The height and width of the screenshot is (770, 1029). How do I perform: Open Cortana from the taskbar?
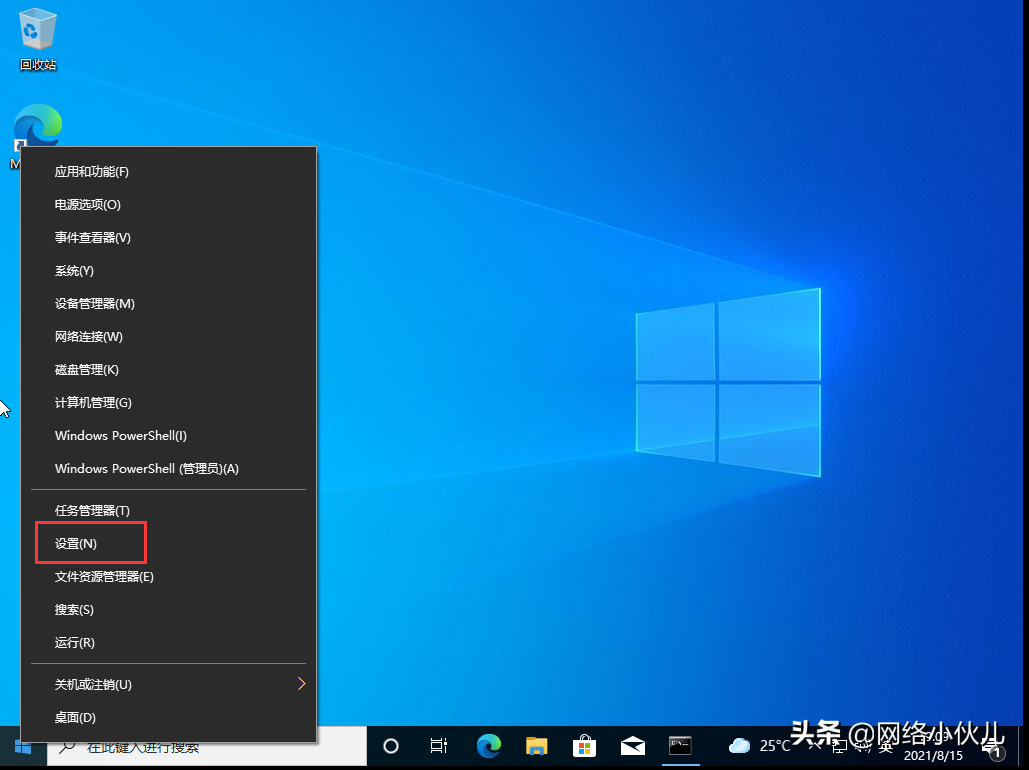(390, 746)
